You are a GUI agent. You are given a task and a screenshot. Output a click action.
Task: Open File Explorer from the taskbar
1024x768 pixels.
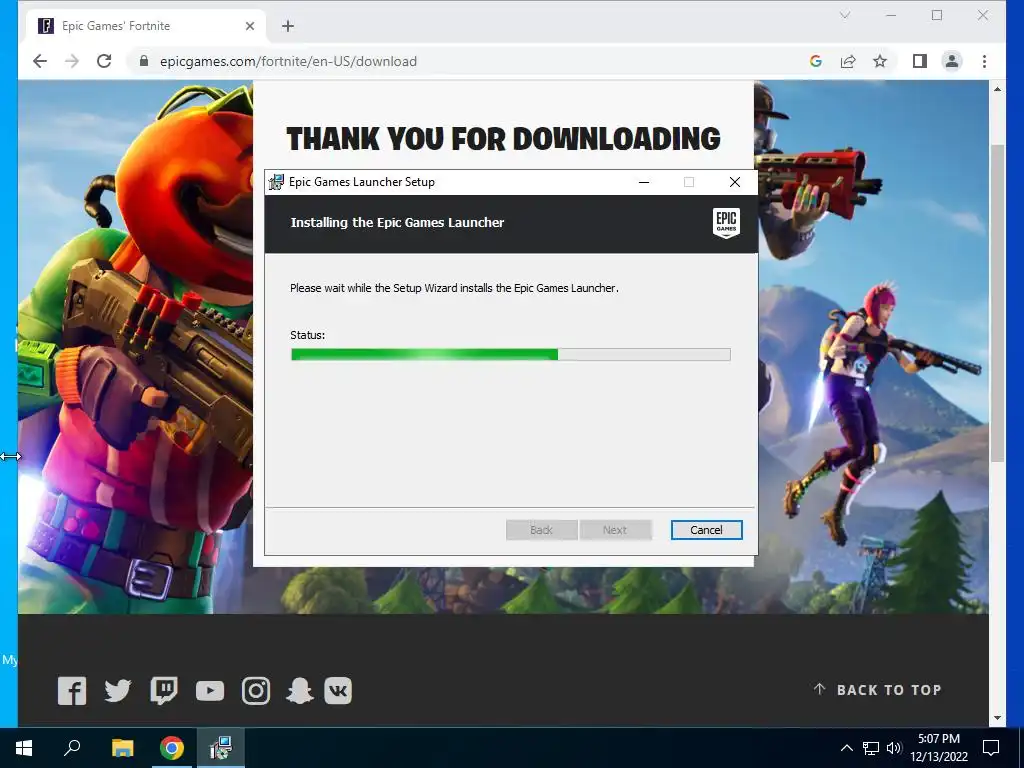[x=122, y=748]
